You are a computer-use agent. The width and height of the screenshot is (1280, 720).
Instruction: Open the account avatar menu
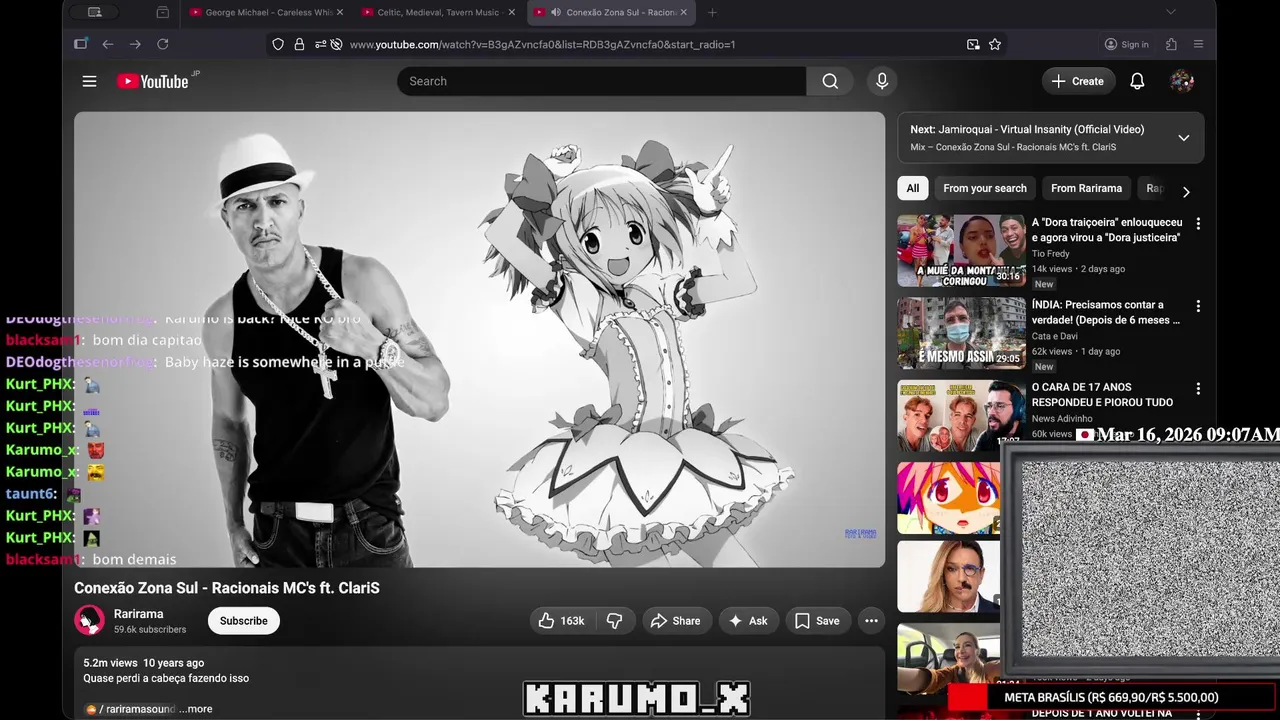tap(1182, 81)
